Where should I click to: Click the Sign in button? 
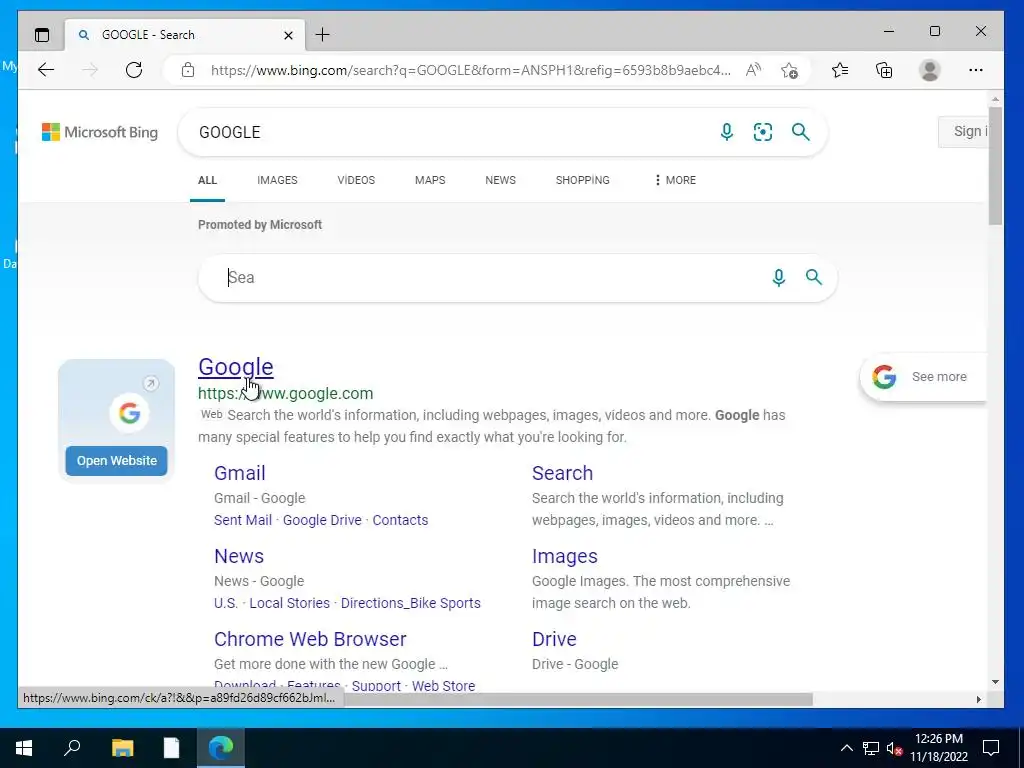click(x=963, y=132)
